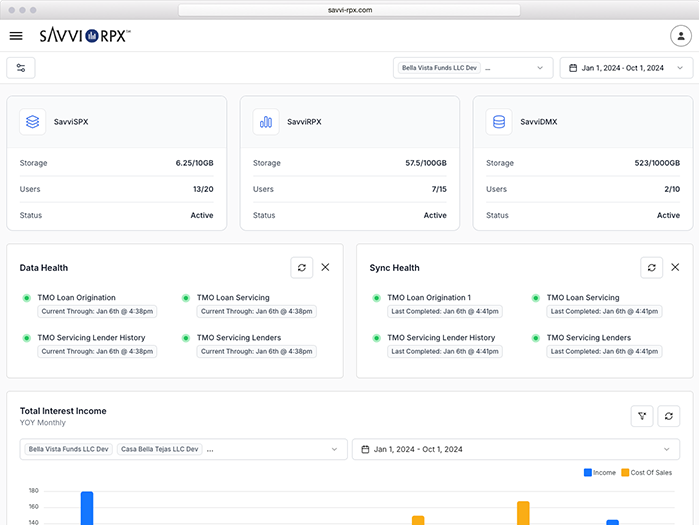The width and height of the screenshot is (699, 525).
Task: Click SavviDMX users value 2/10
Action: (672, 189)
